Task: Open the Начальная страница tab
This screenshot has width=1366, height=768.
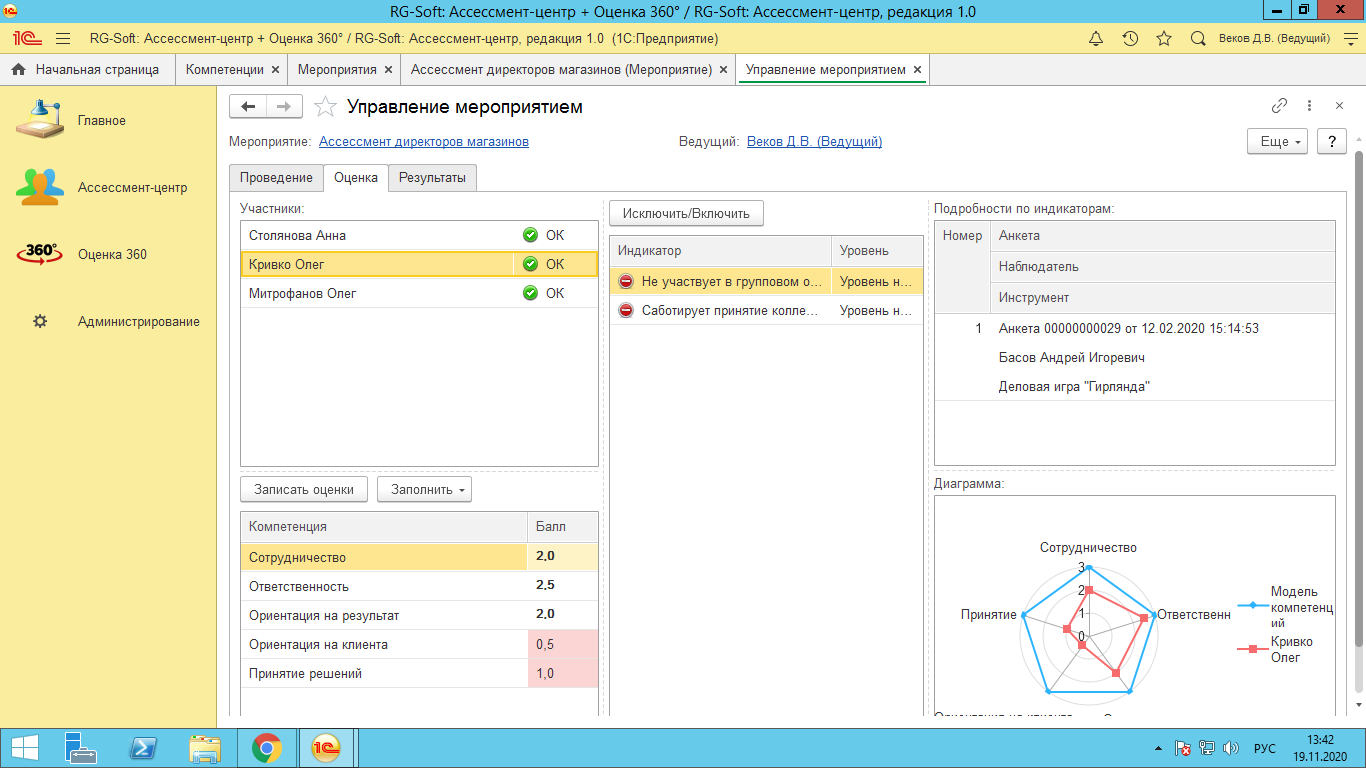Action: (87, 70)
